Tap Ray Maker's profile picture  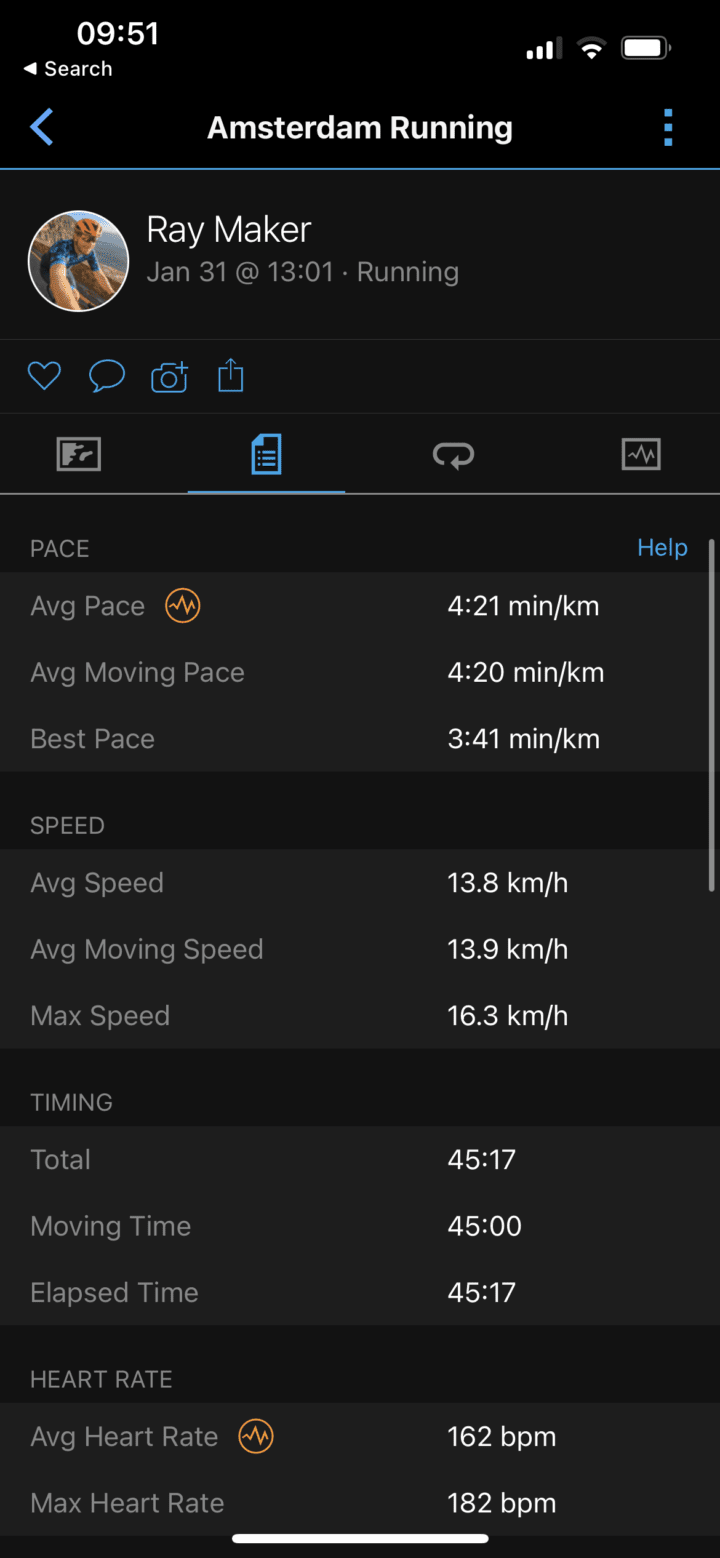pos(78,261)
